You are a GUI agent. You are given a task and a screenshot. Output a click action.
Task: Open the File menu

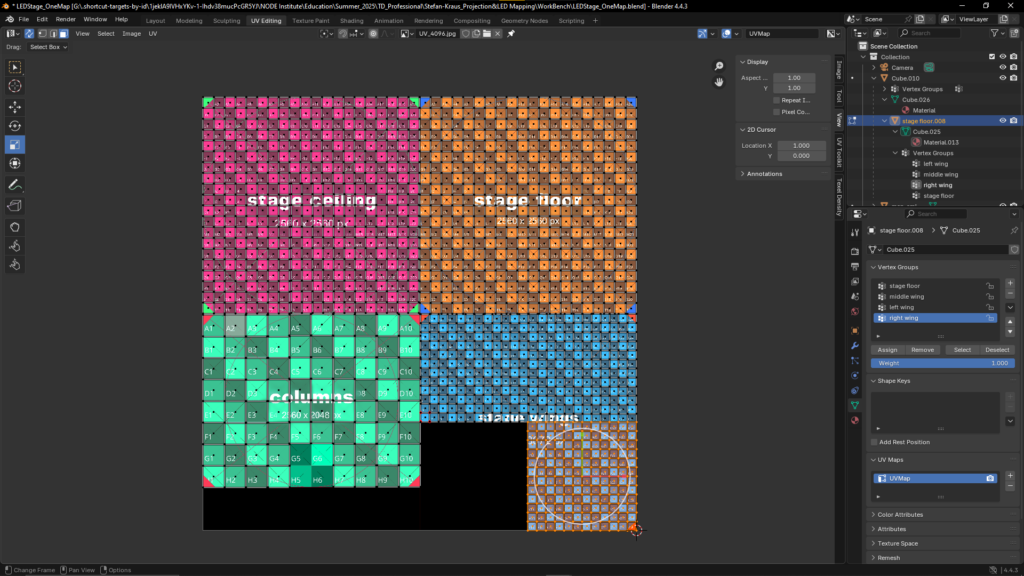(24, 20)
